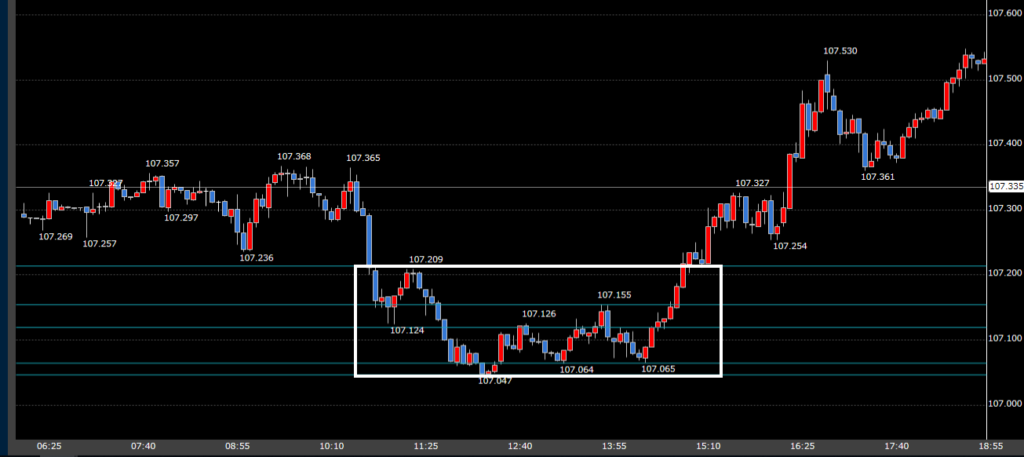Click the 107.236 low label
This screenshot has width=1024, height=457.
click(256, 258)
